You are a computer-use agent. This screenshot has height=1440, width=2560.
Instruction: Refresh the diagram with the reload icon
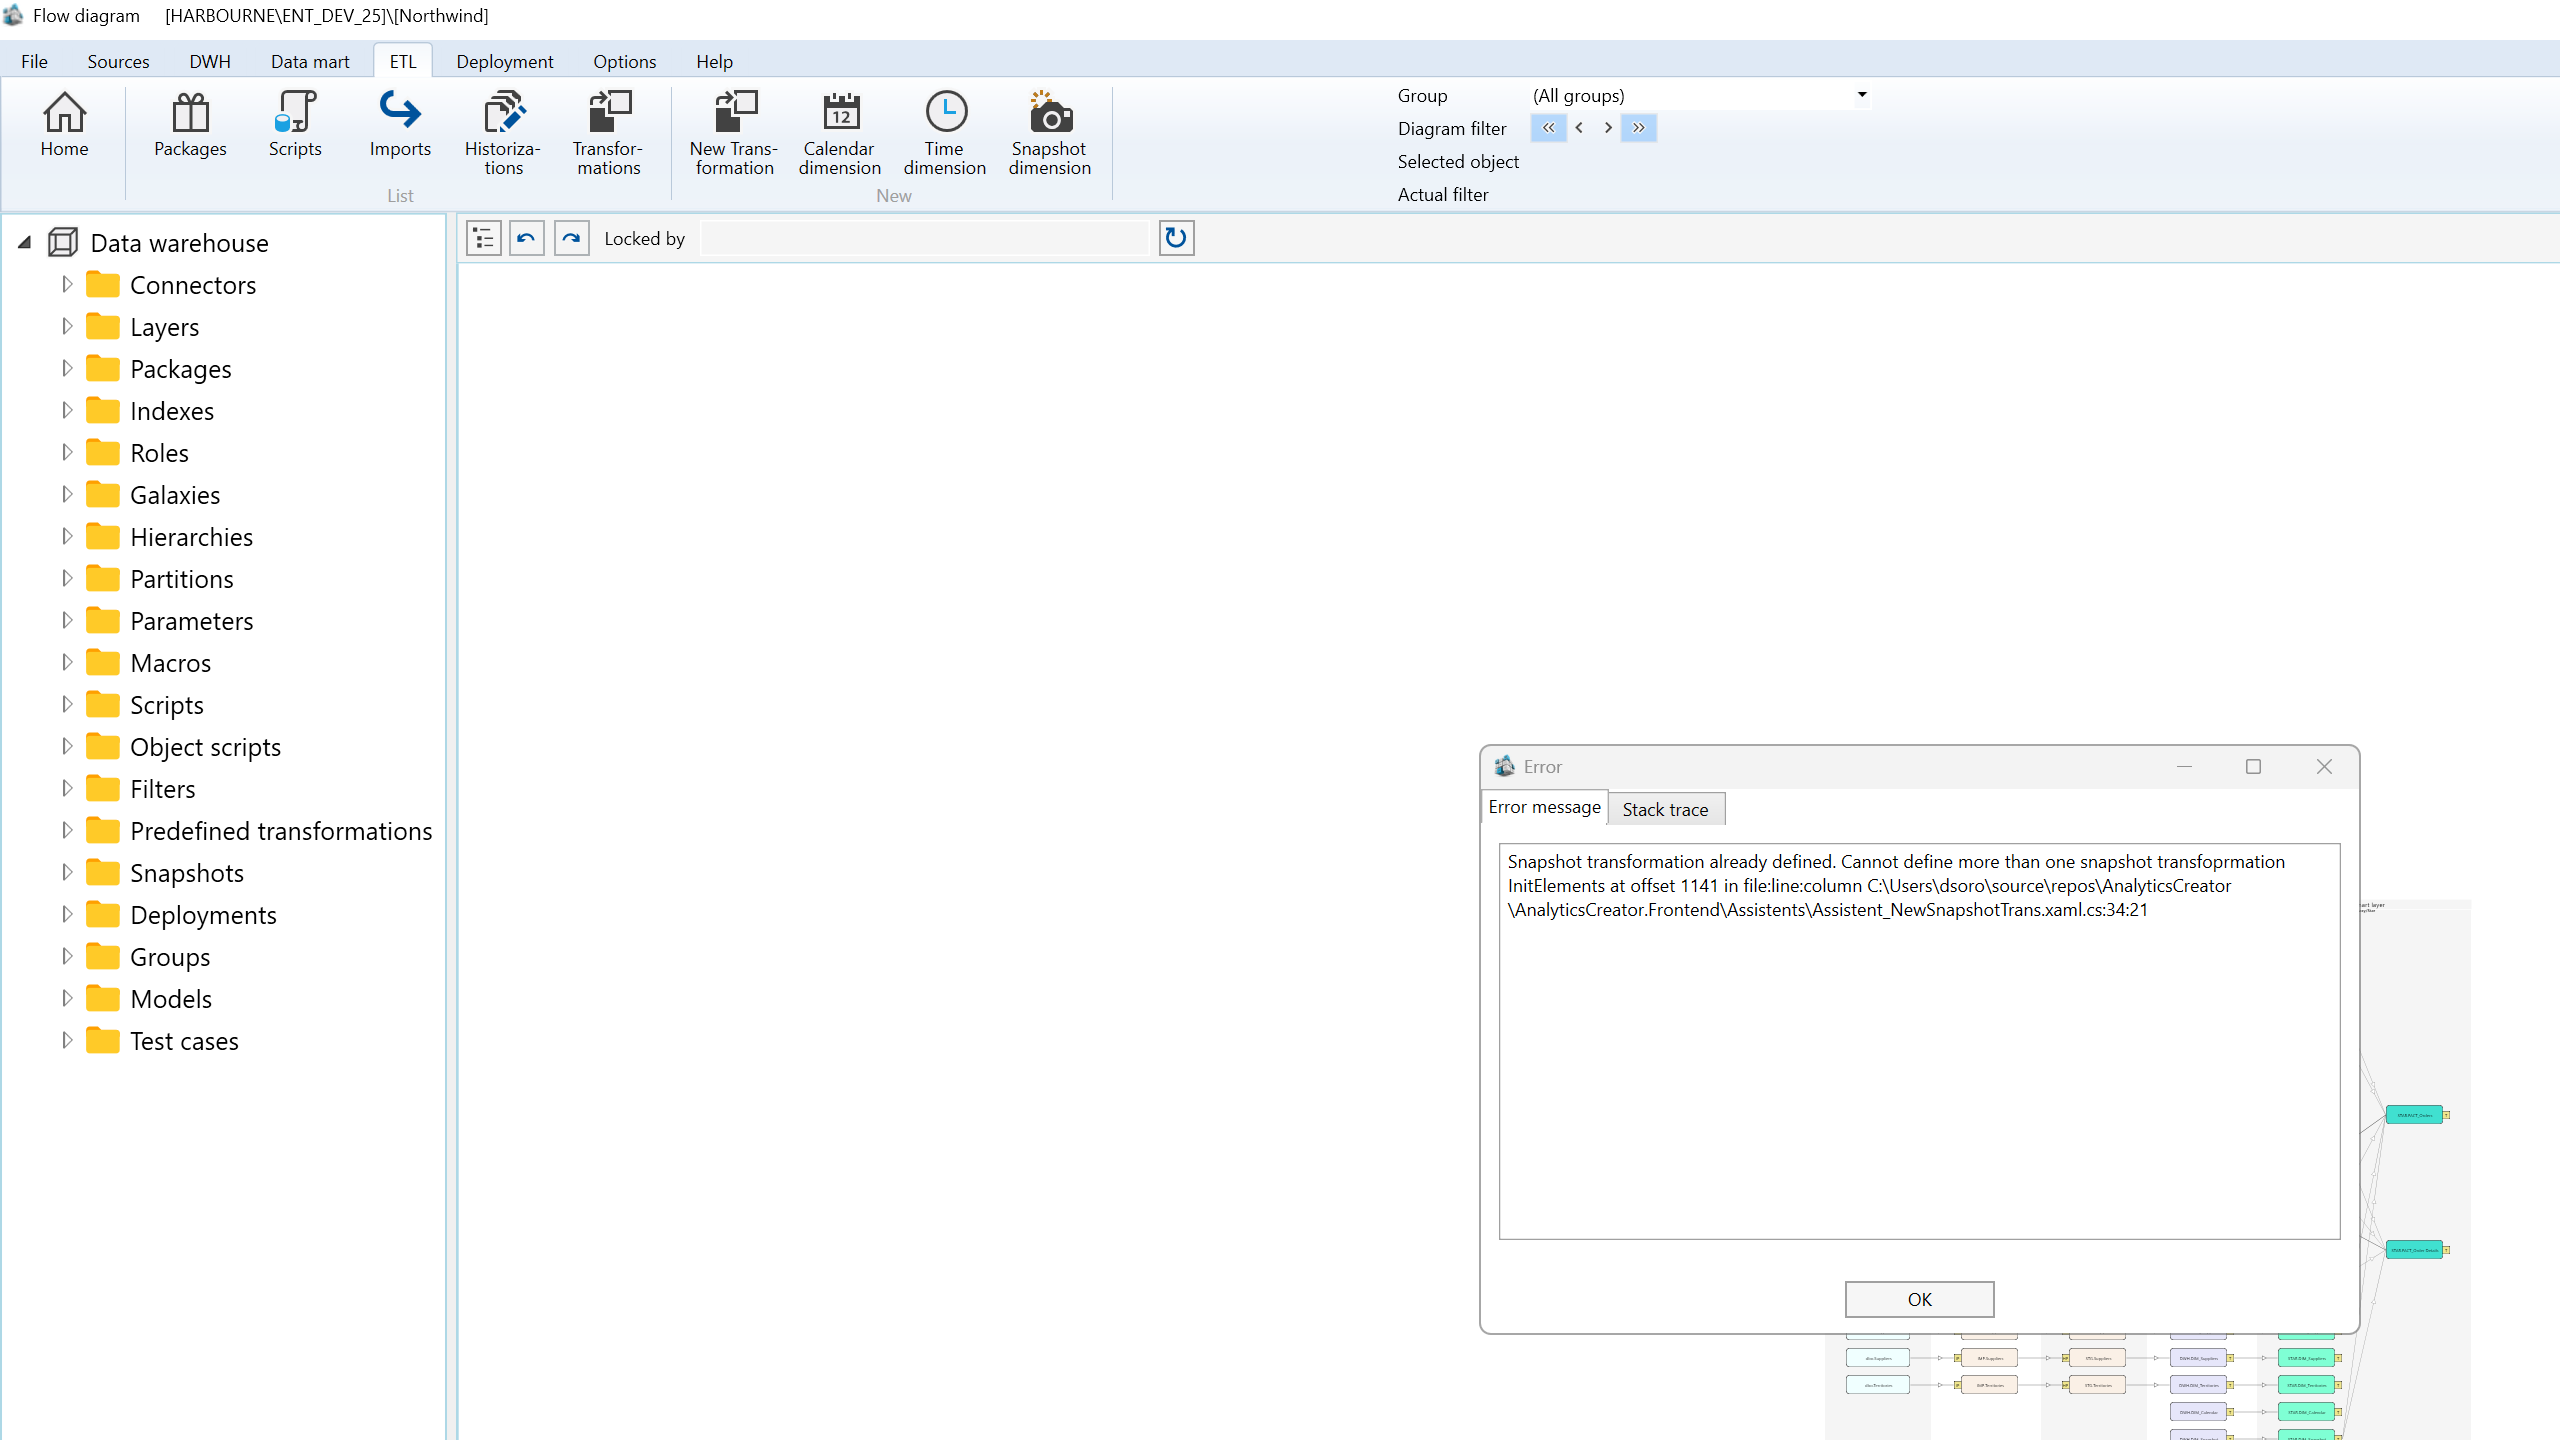[1176, 238]
